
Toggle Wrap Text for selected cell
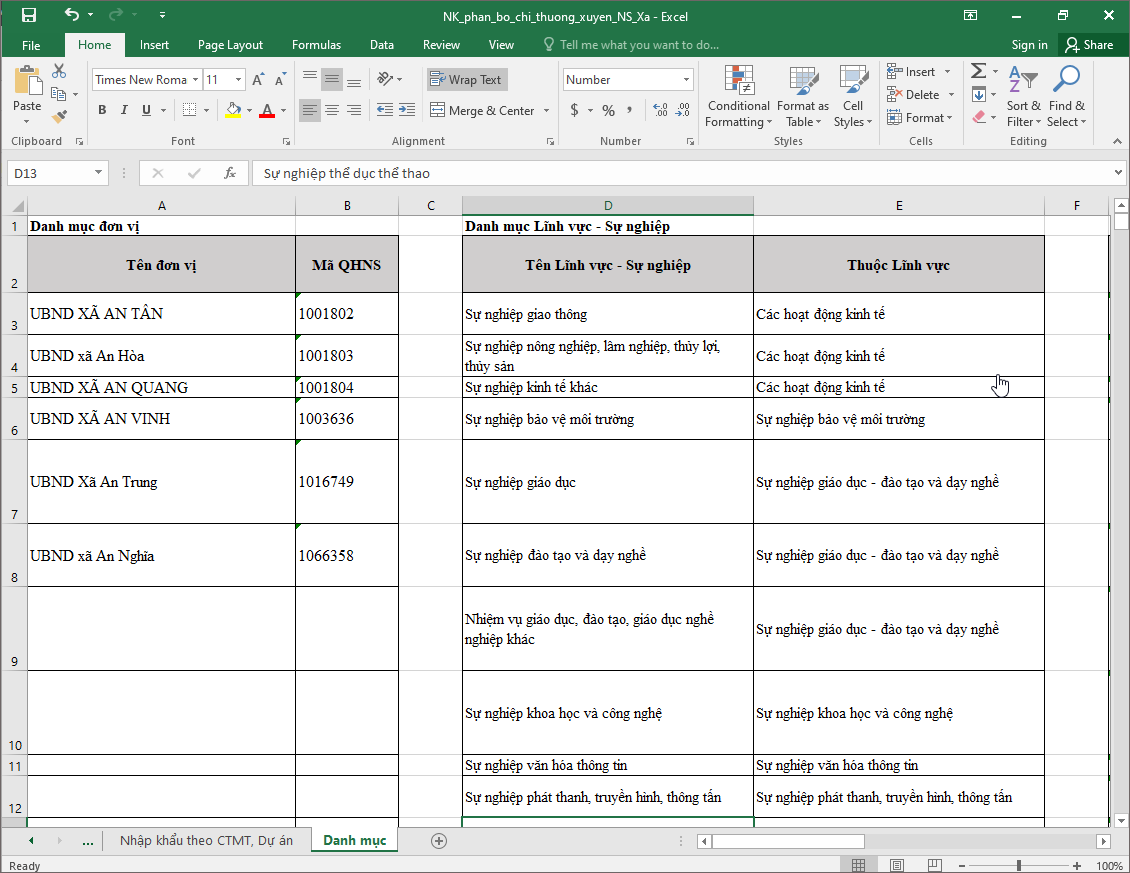coord(466,80)
